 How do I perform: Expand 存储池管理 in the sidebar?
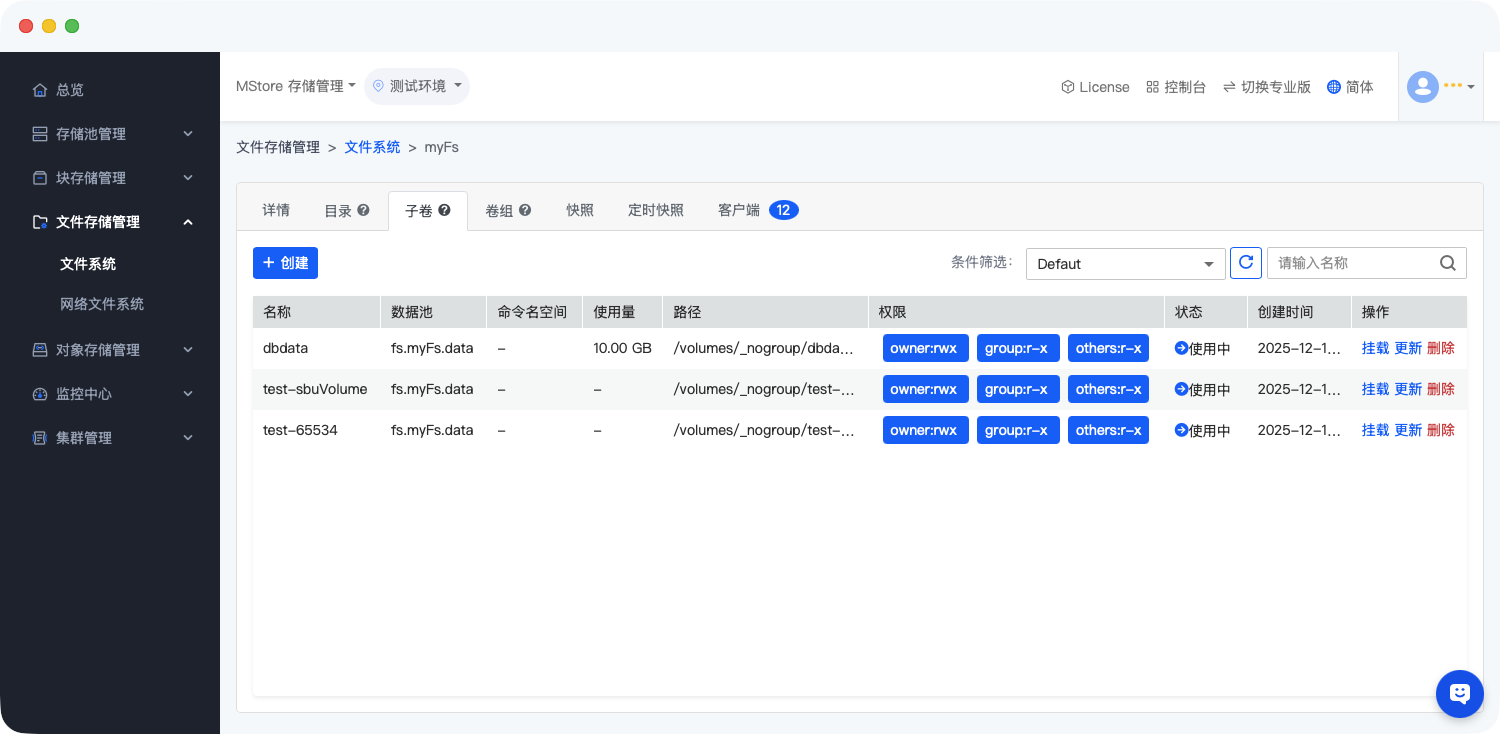pyautogui.click(x=110, y=134)
